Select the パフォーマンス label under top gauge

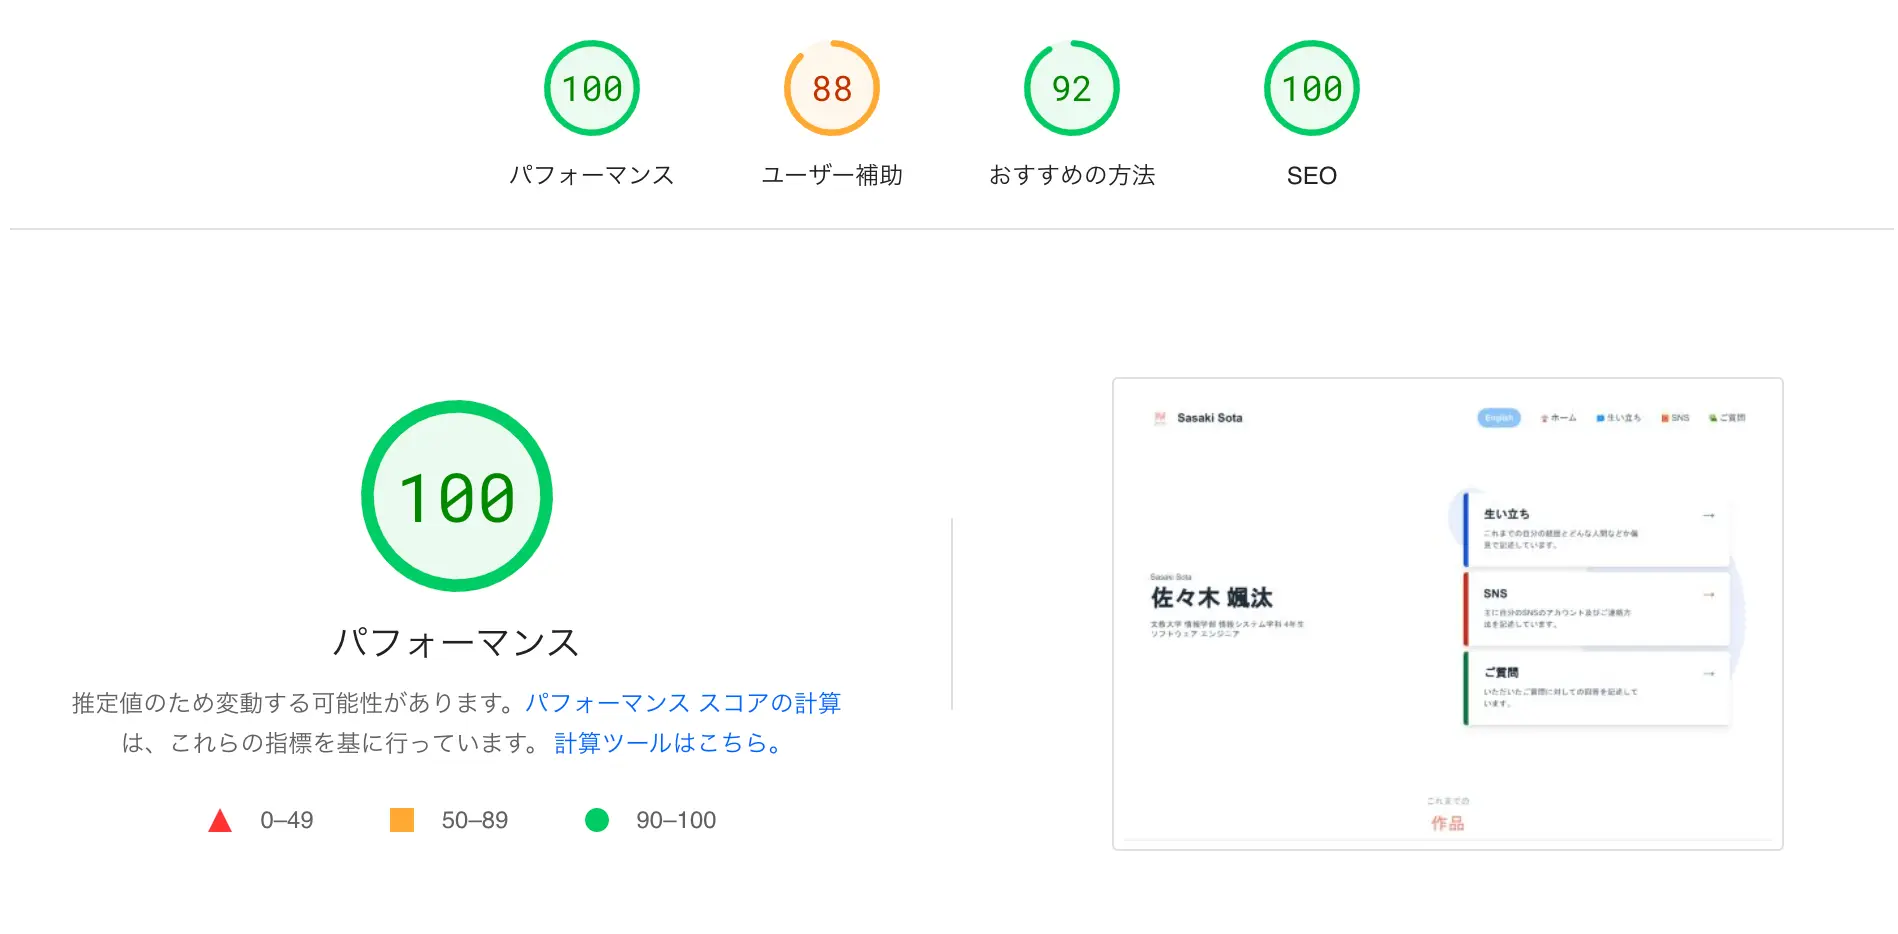(592, 175)
